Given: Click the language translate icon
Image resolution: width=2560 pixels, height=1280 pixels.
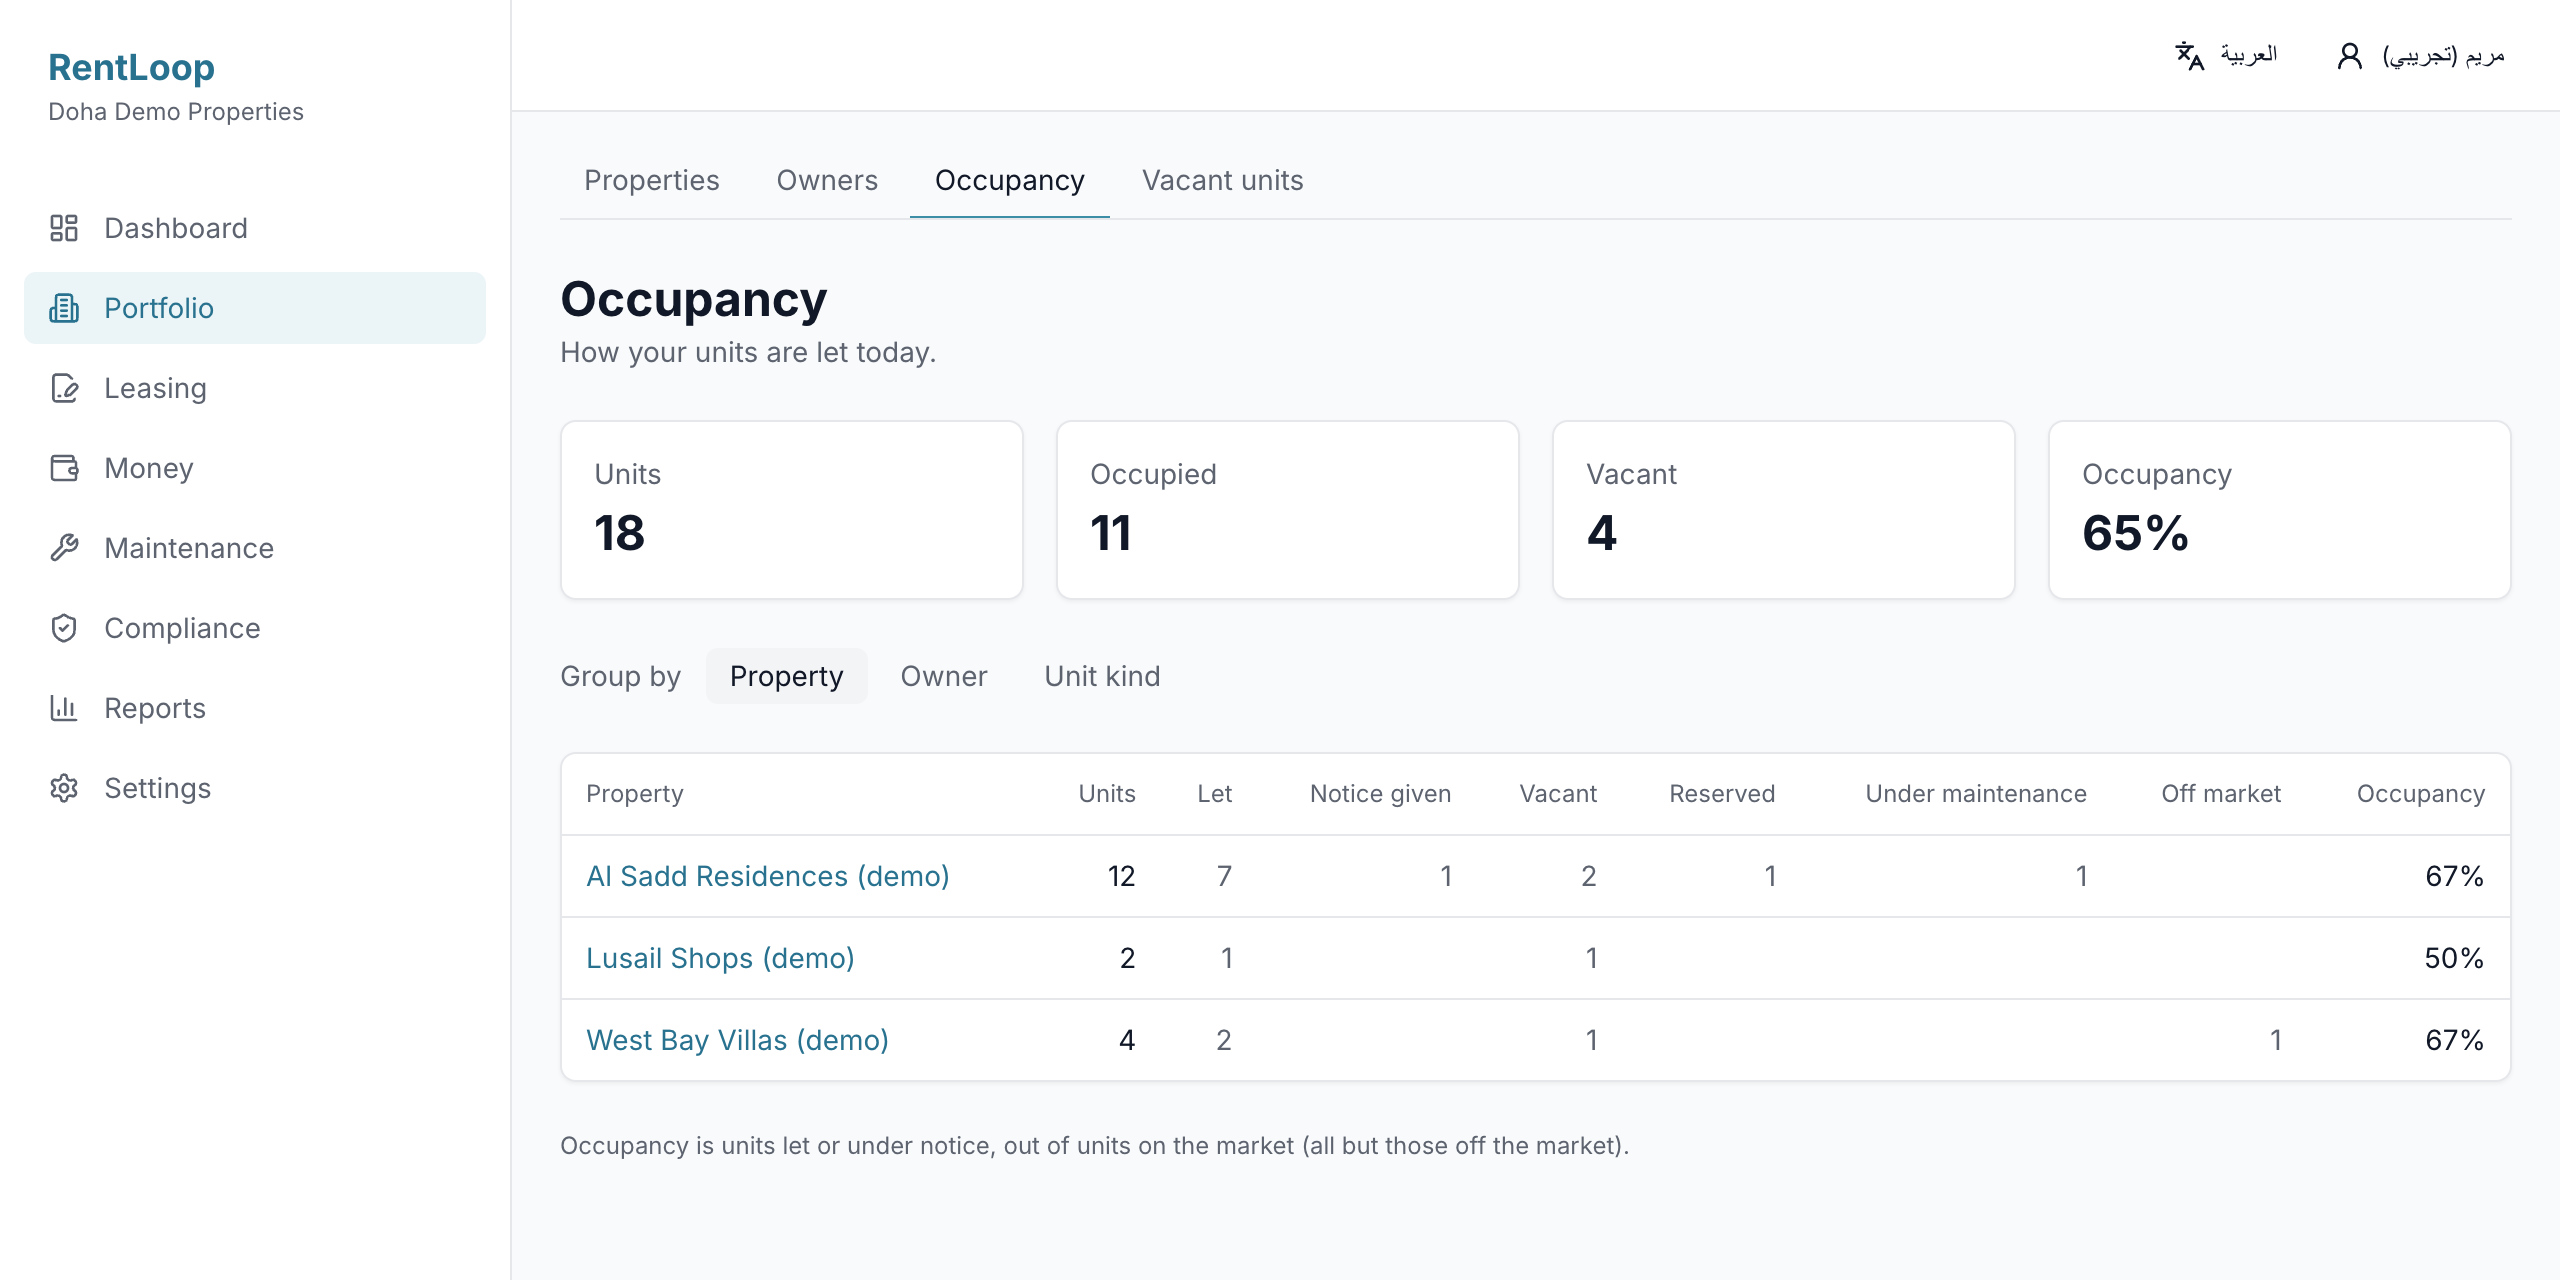Looking at the screenshot, I should point(2190,56).
